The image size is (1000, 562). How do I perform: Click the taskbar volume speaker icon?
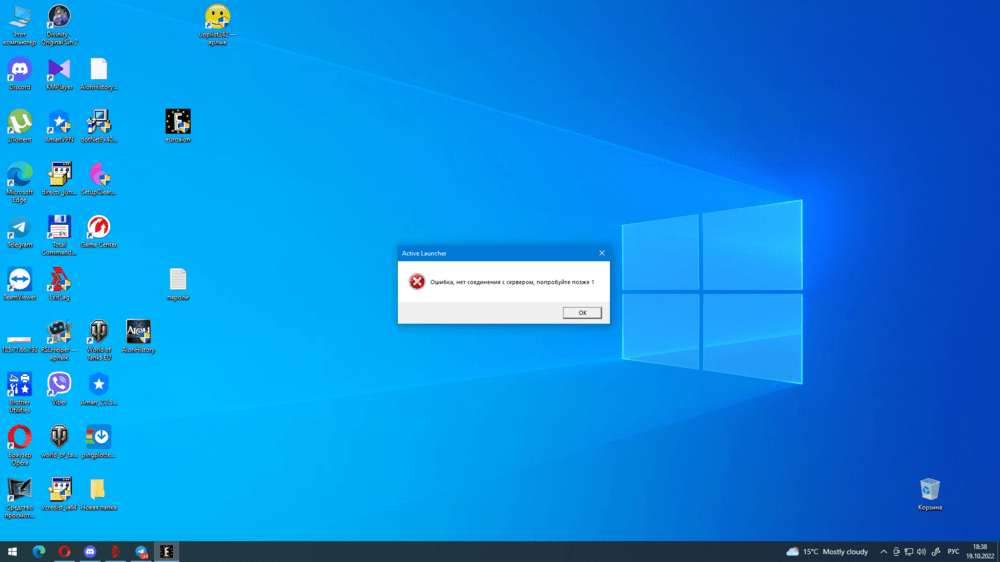coord(920,551)
